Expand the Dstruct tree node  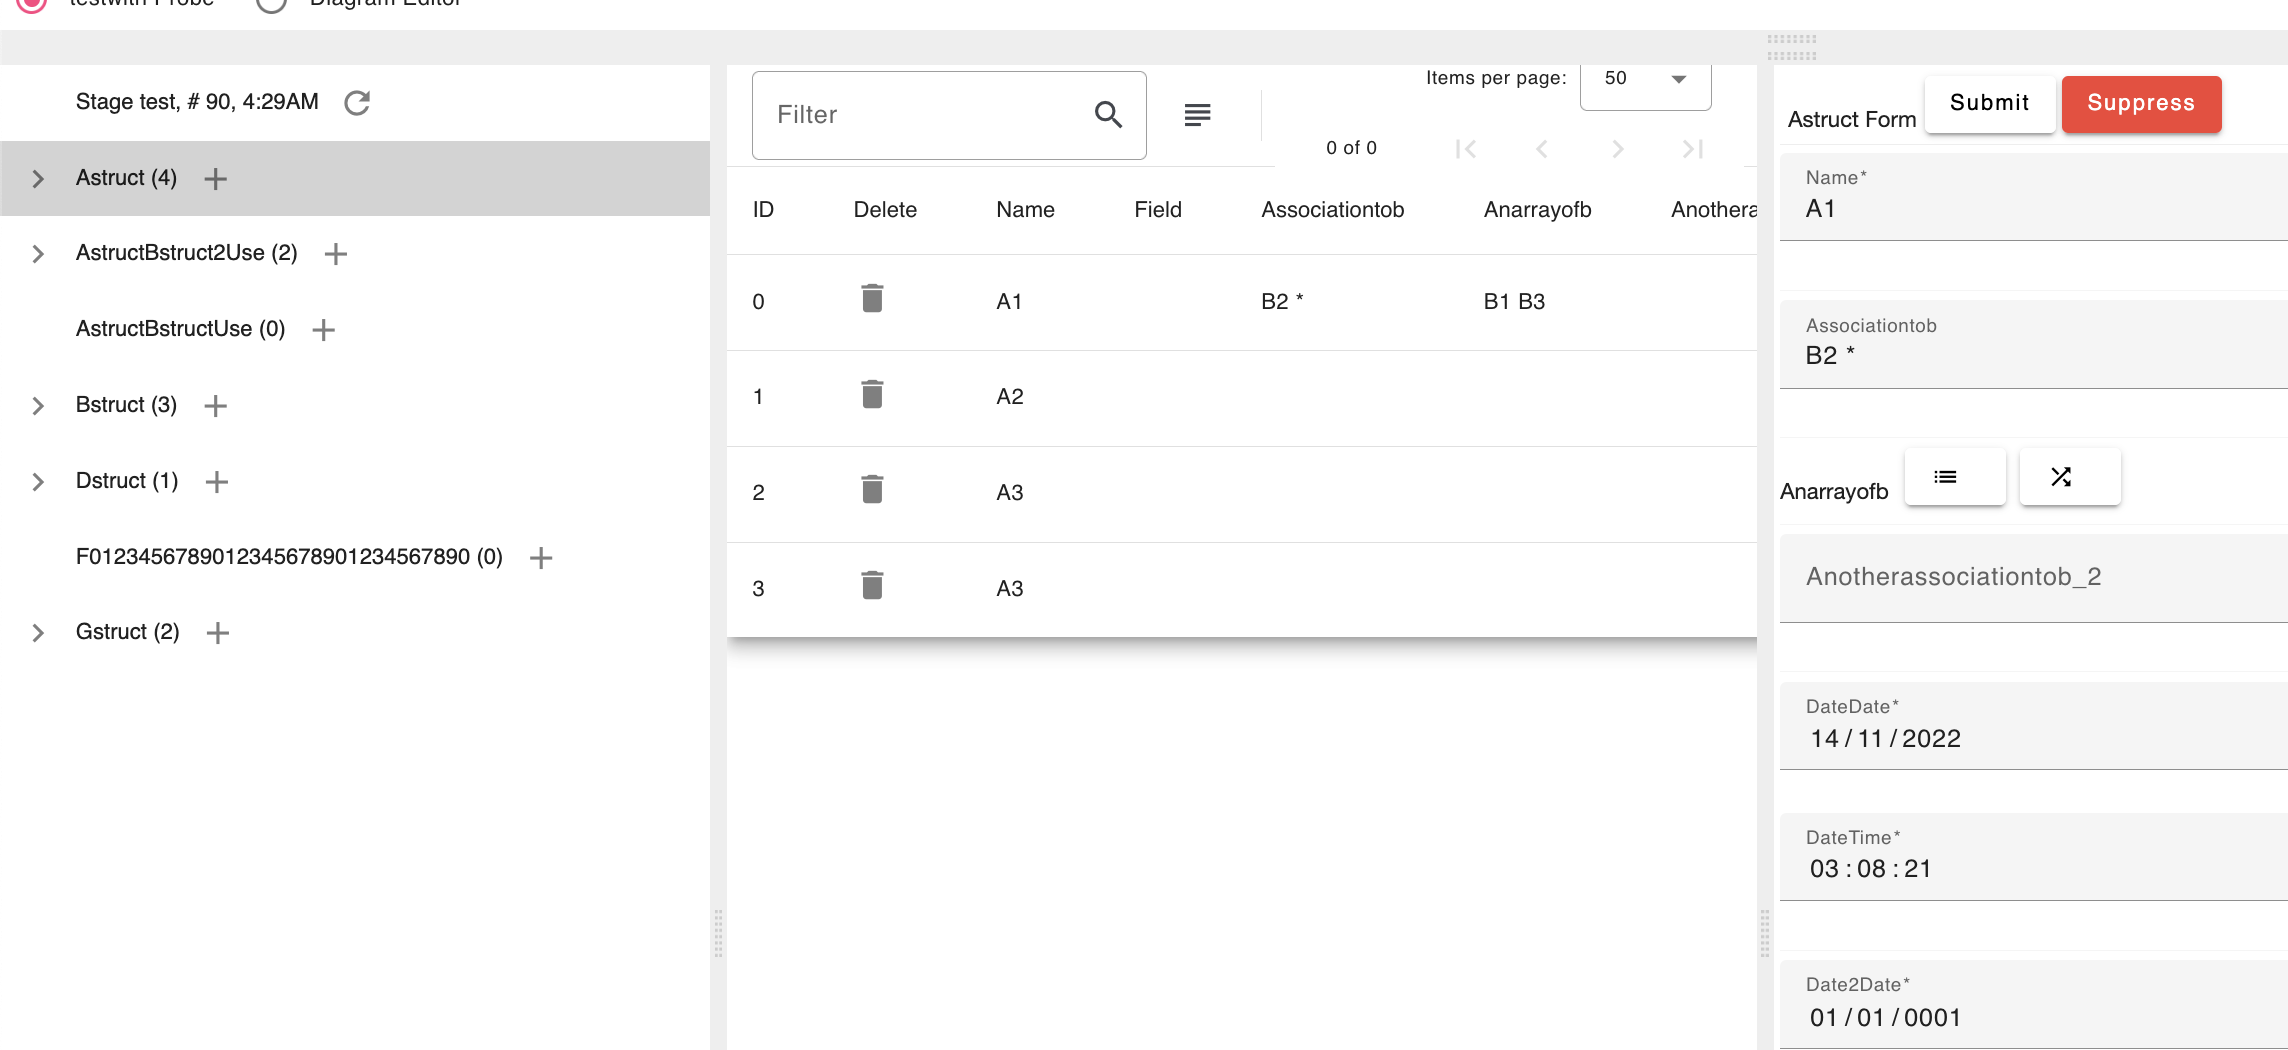pos(38,481)
